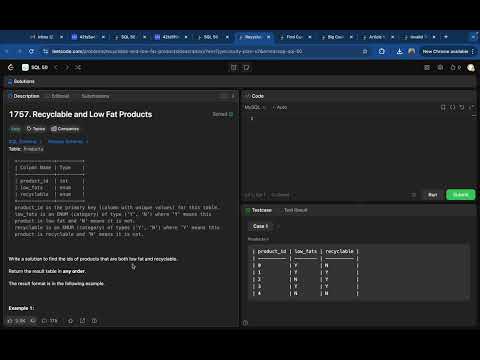
Task: Open the LeetCode profile avatar
Action: 471,68
